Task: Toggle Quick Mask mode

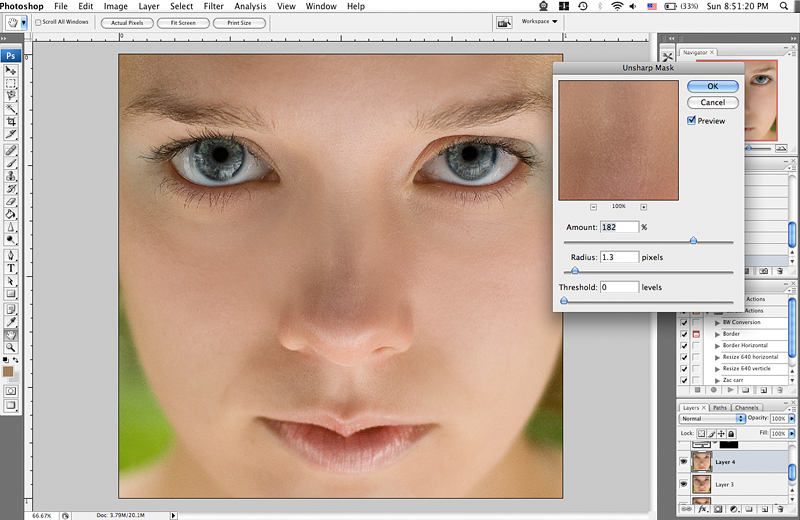Action: coord(11,391)
